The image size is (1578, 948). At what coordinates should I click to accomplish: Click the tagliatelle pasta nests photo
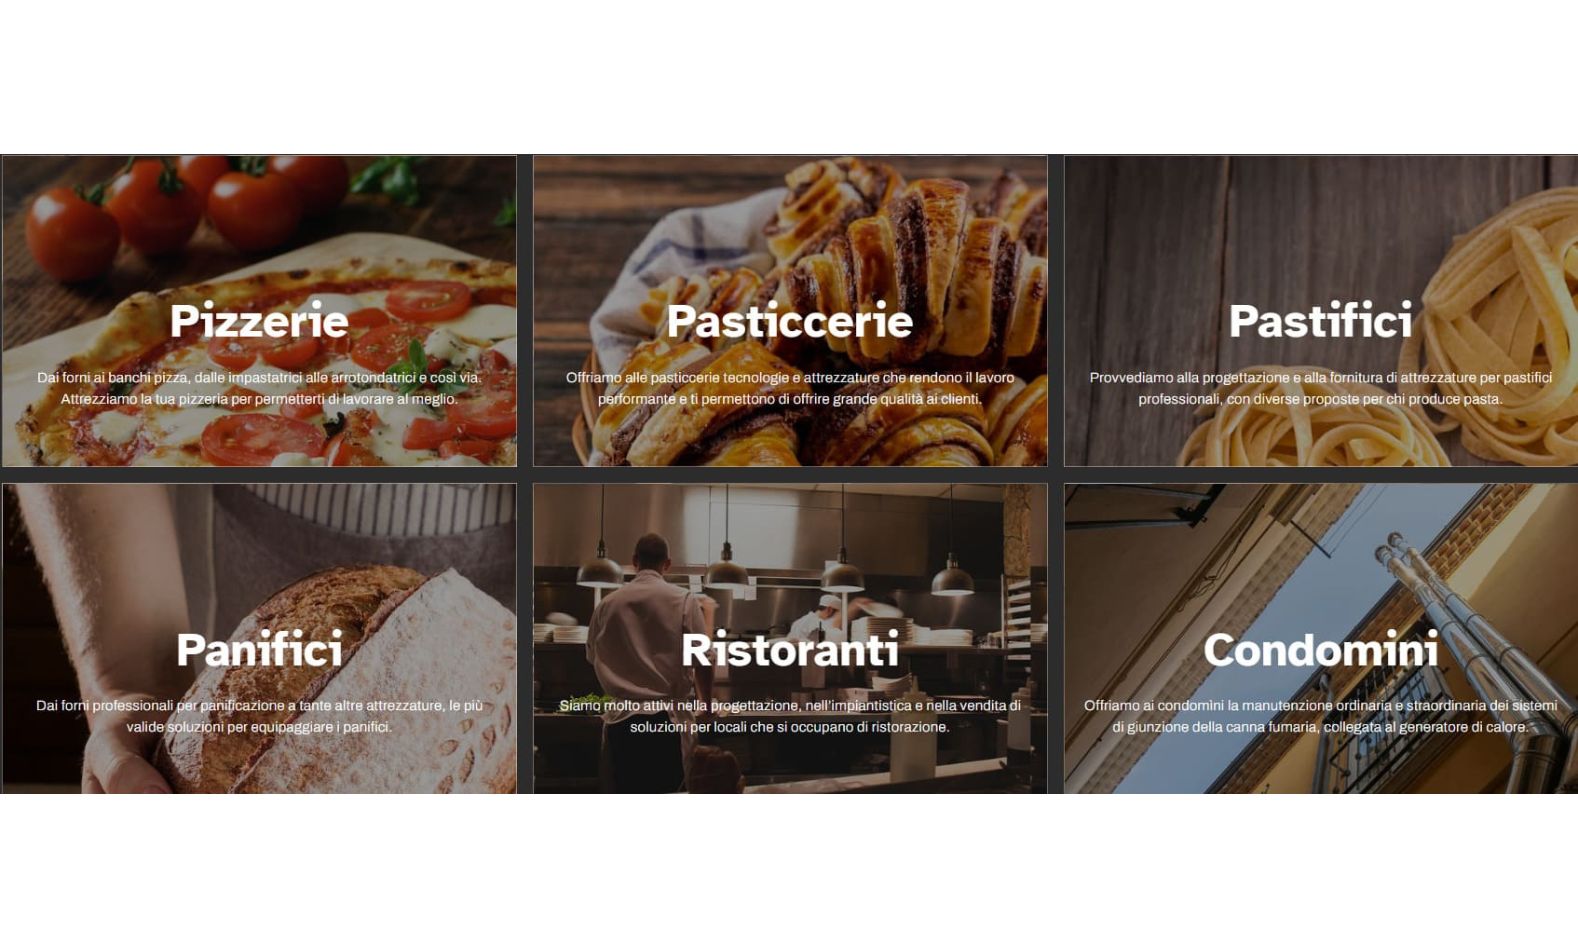[1321, 311]
